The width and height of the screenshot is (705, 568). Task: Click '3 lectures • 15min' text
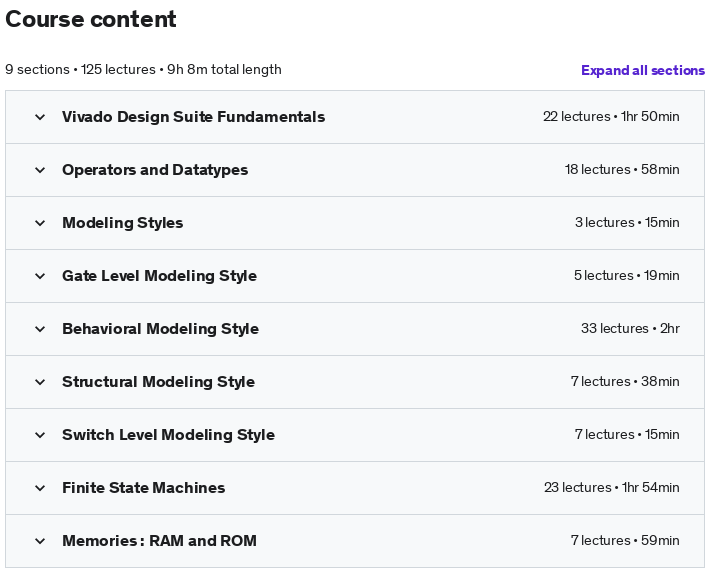[627, 223]
